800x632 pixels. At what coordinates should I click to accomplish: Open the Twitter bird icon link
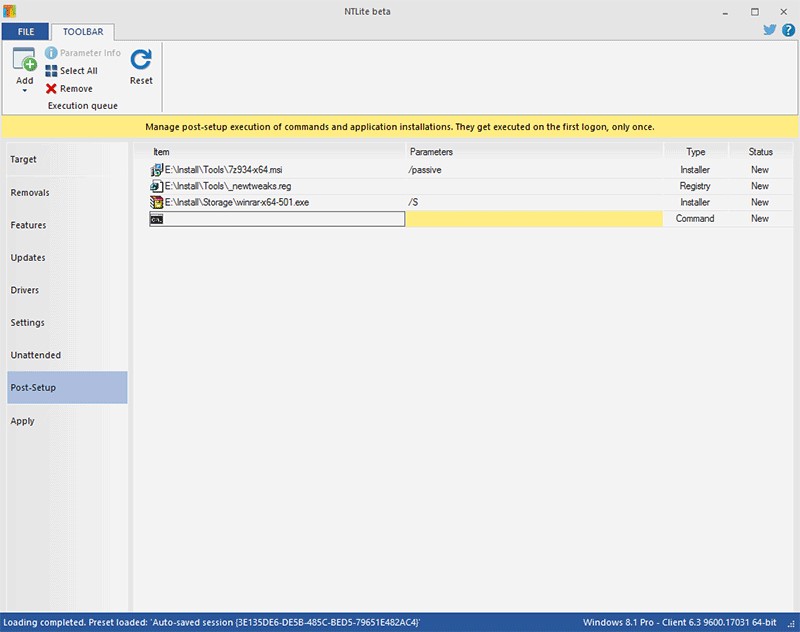(770, 30)
